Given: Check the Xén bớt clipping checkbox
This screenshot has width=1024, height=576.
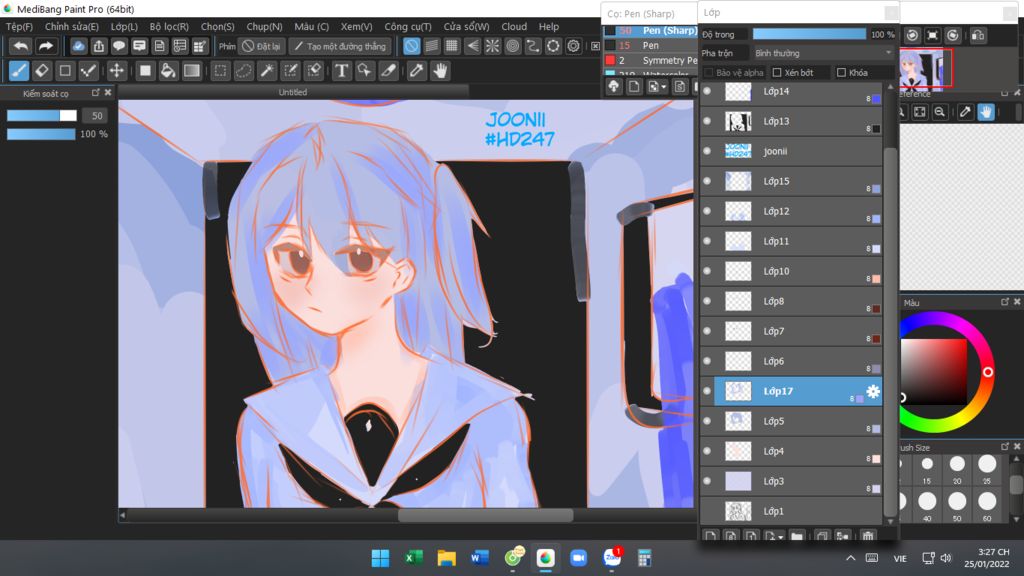Looking at the screenshot, I should pos(777,72).
